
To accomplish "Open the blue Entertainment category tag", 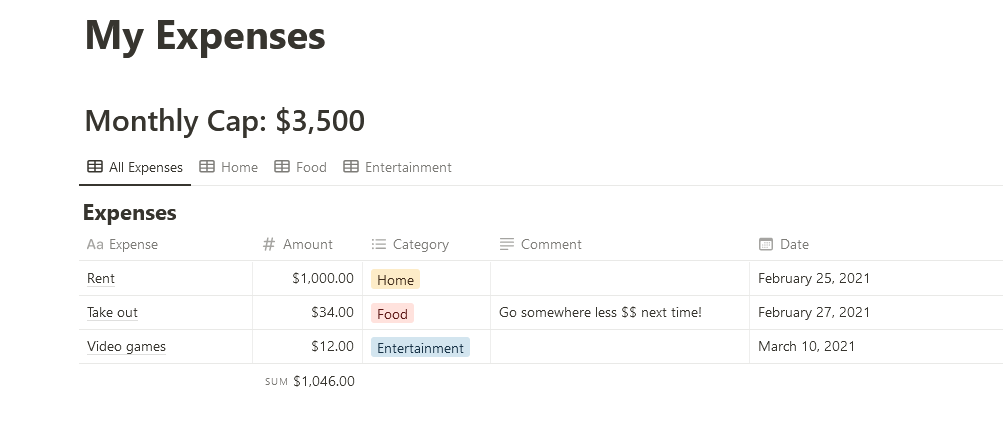I will tap(420, 348).
